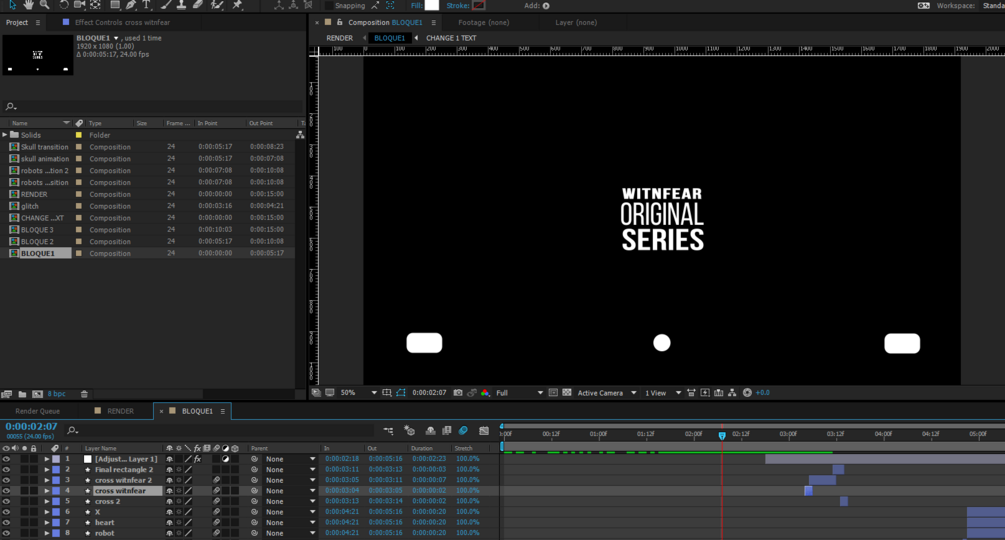This screenshot has height=540, width=1005.
Task: Hide the cross 2 layer
Action: (x=6, y=502)
